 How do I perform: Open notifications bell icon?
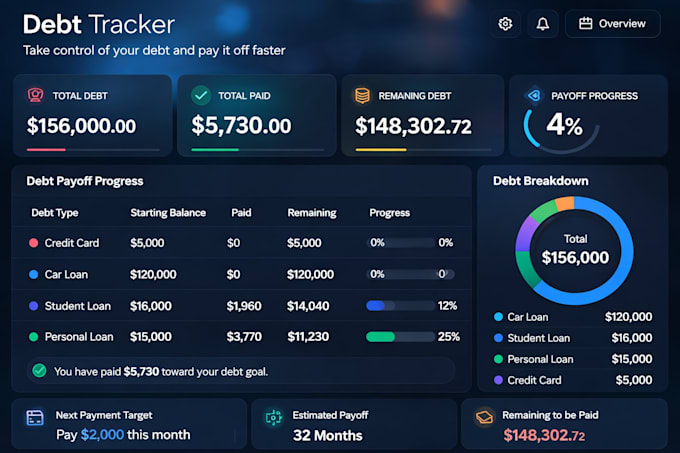point(543,24)
